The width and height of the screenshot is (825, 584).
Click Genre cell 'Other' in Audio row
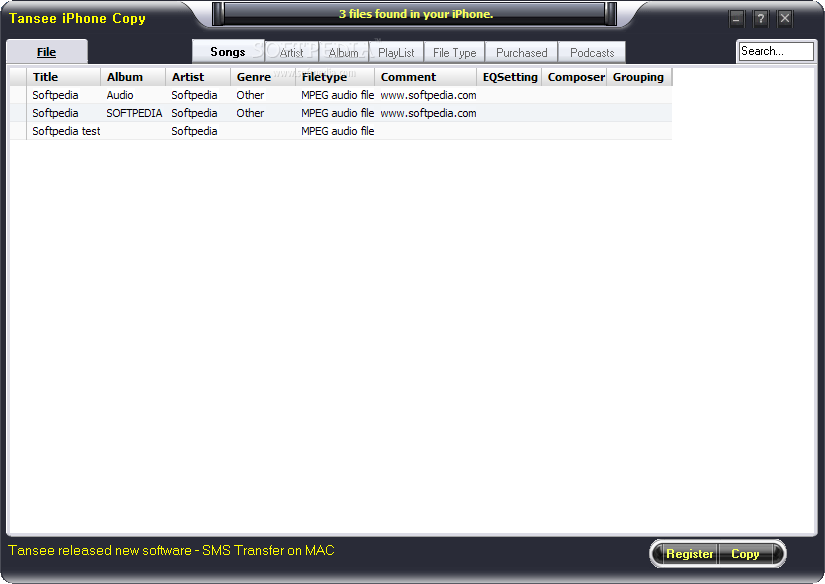(x=250, y=95)
